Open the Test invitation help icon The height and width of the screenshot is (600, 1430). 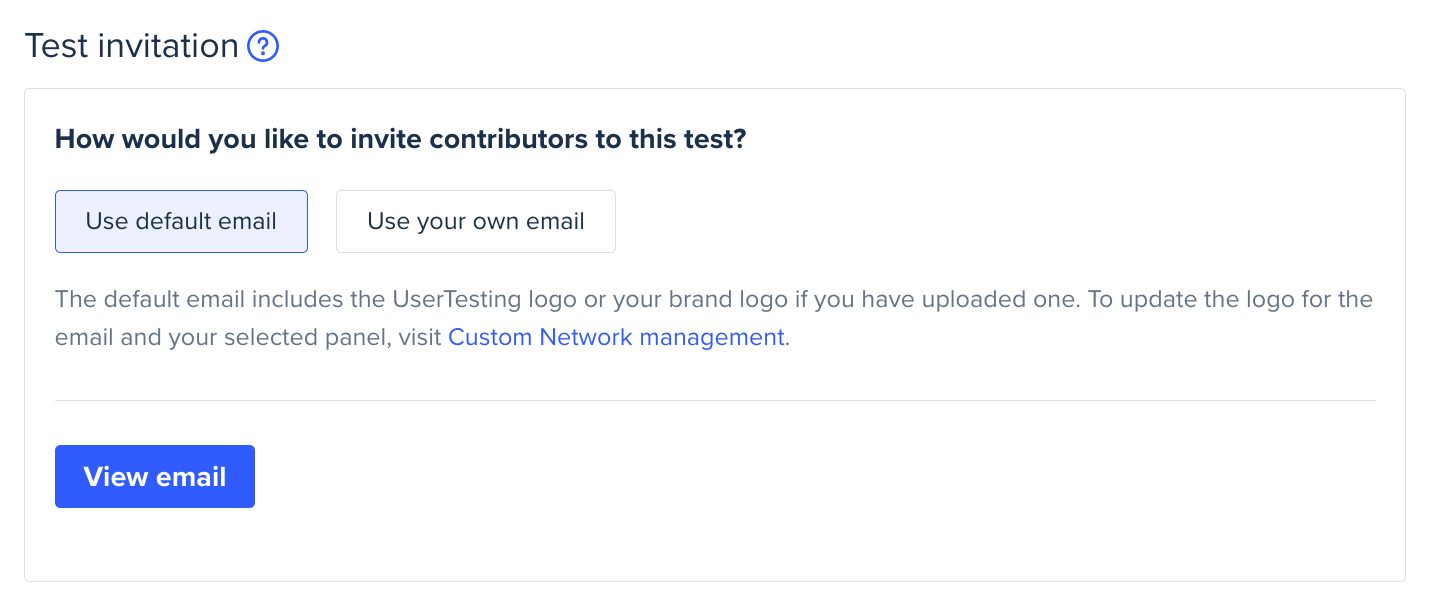pos(263,46)
